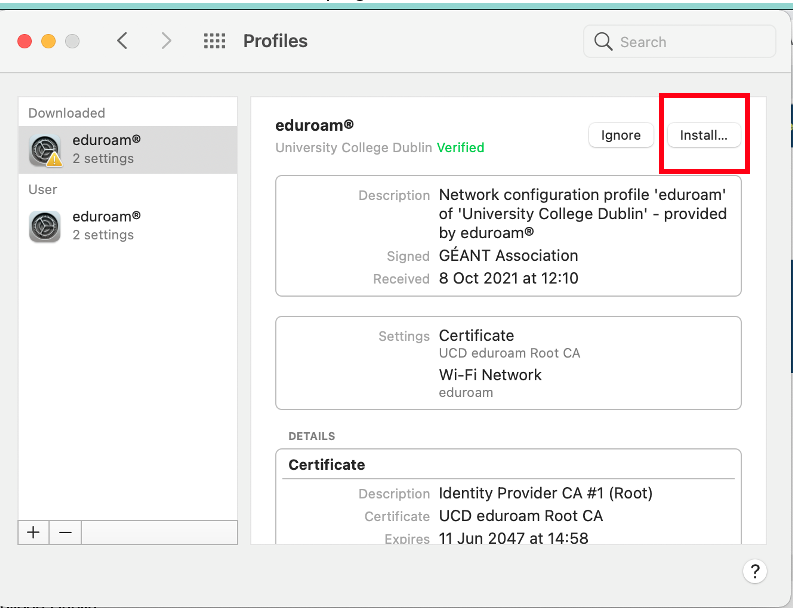Remove the profile with the minus button
The height and width of the screenshot is (613, 795).
pos(65,532)
